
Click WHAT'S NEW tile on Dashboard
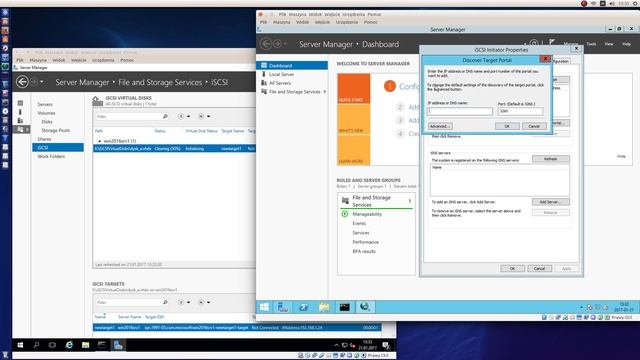pyautogui.click(x=353, y=119)
